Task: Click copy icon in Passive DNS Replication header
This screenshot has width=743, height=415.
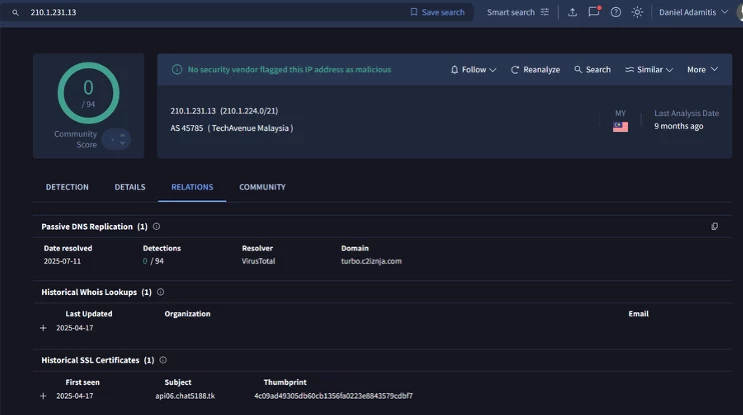Action: coord(715,226)
